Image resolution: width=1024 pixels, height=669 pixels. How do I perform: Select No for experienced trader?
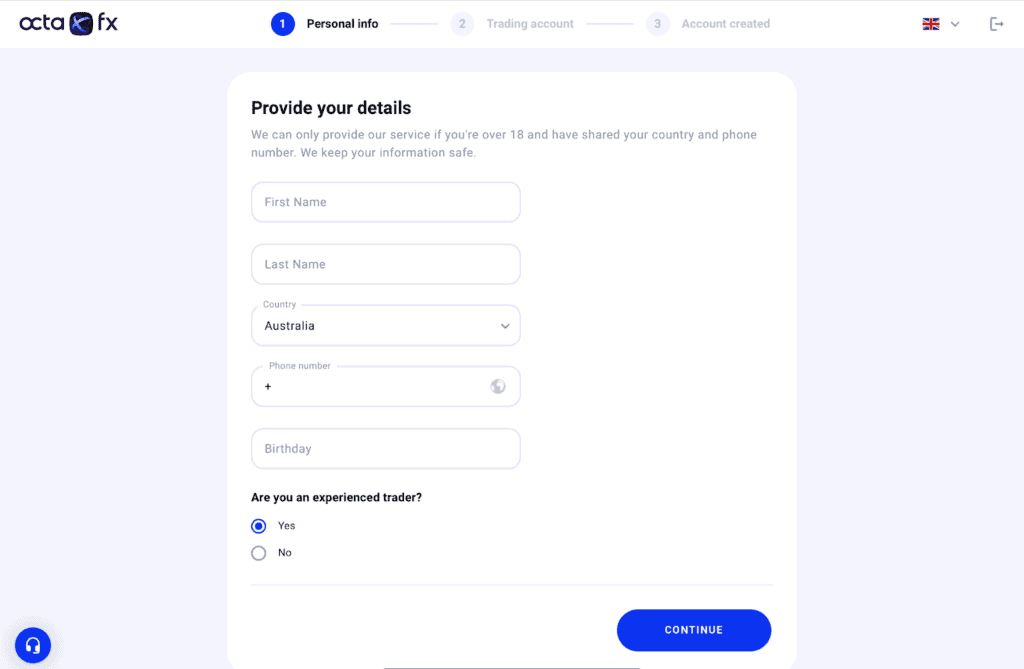coord(259,553)
